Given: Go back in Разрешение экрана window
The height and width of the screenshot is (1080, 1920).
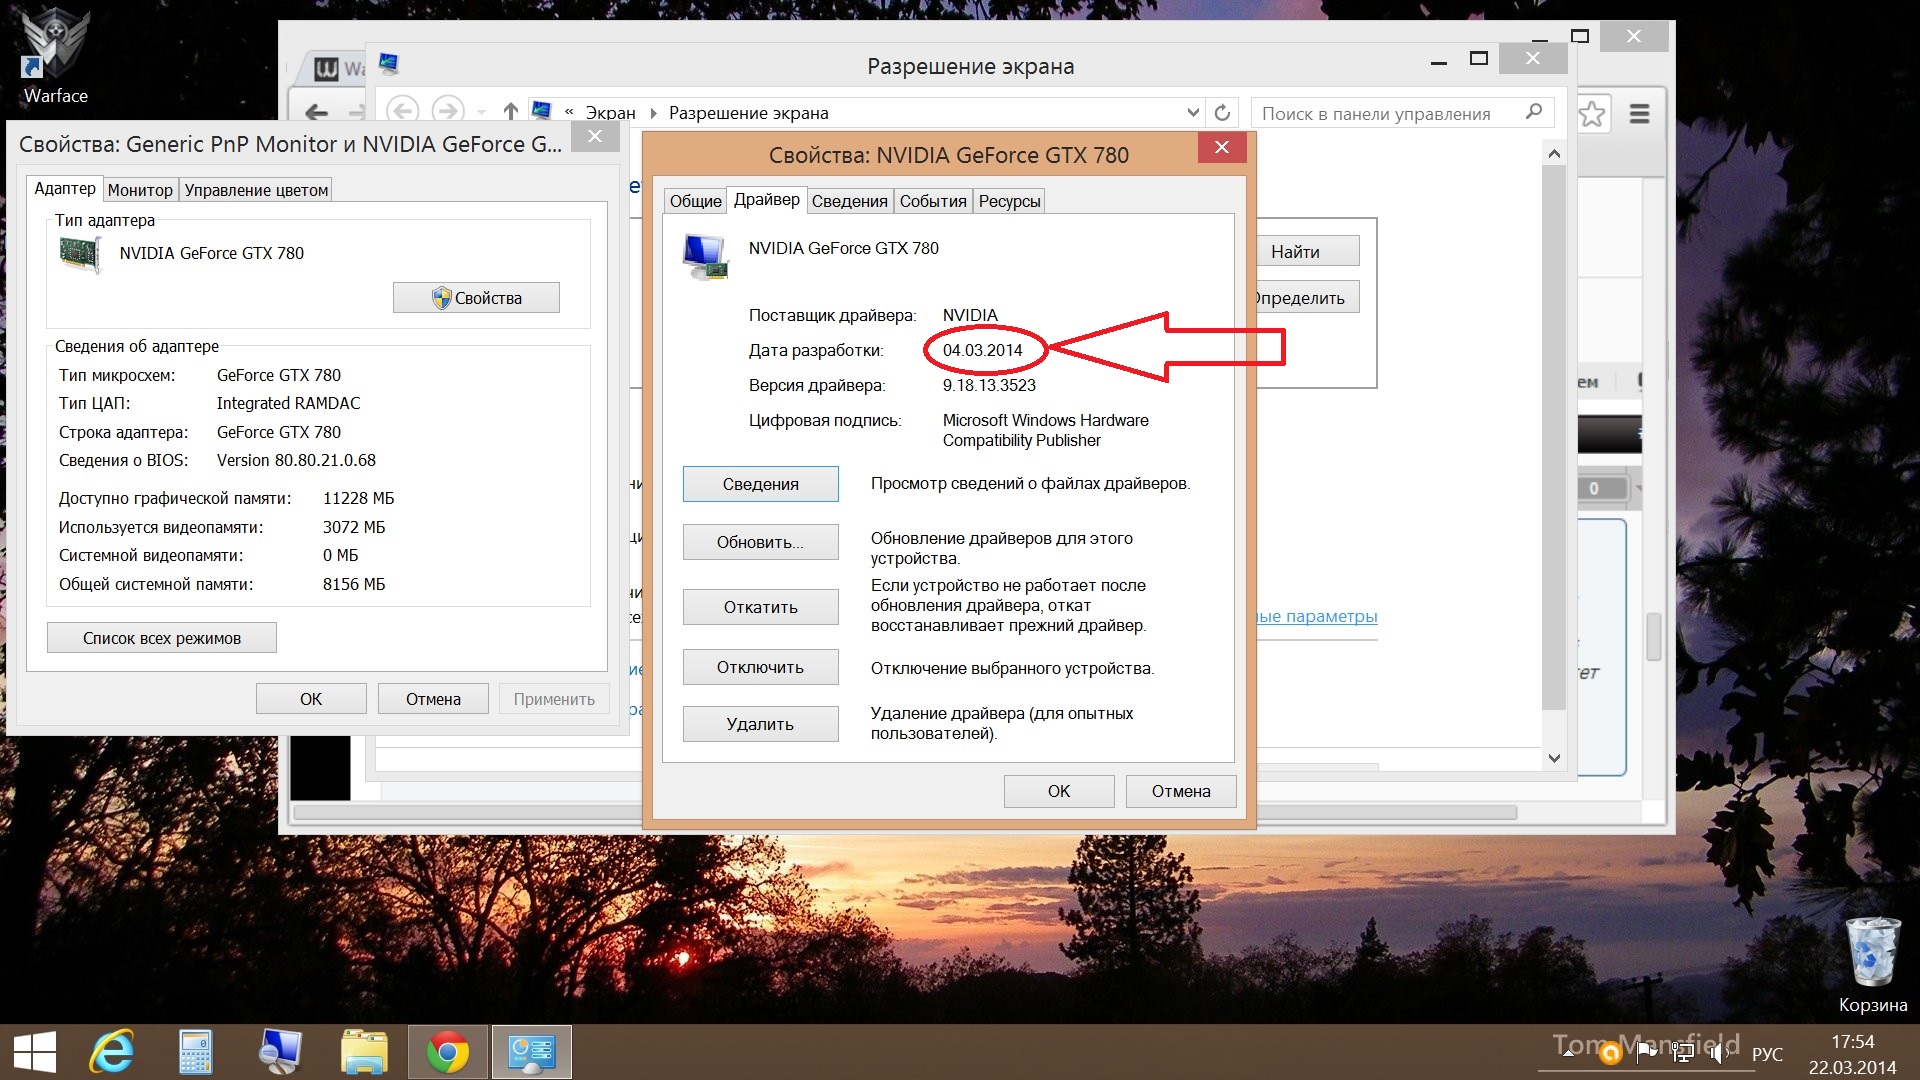Looking at the screenshot, I should (402, 111).
